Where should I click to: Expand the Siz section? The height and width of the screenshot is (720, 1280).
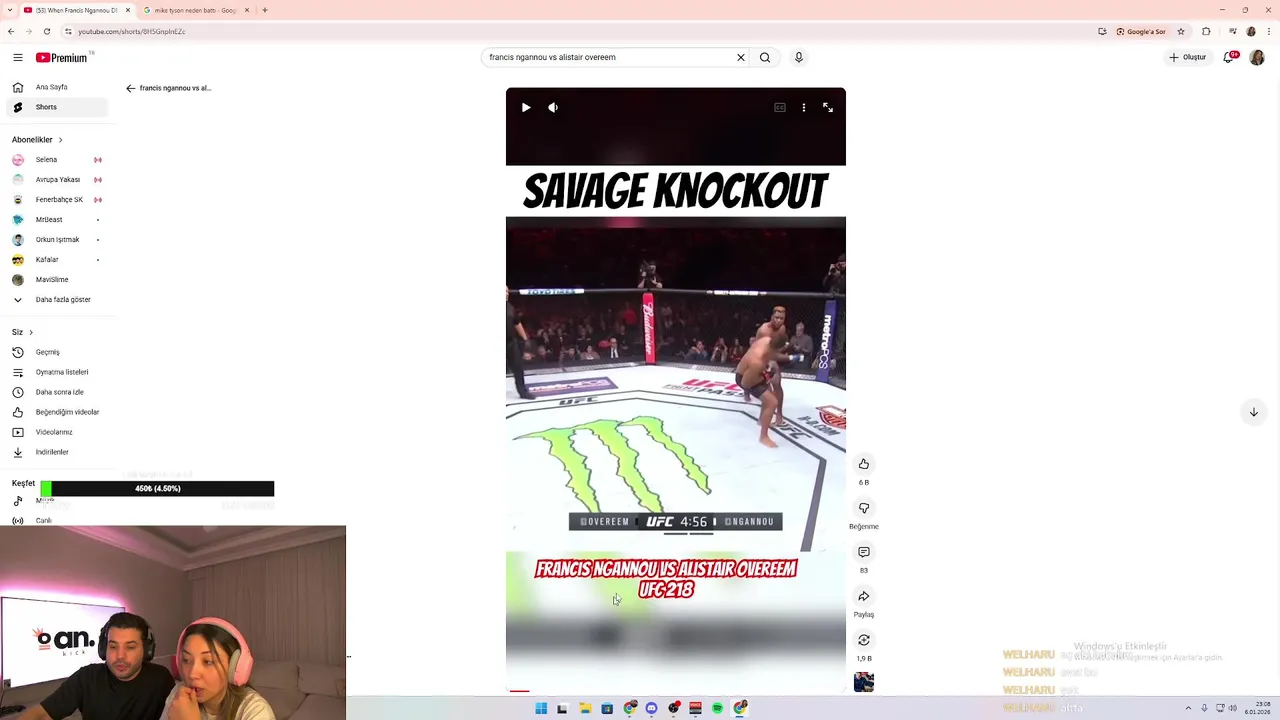[x=22, y=332]
